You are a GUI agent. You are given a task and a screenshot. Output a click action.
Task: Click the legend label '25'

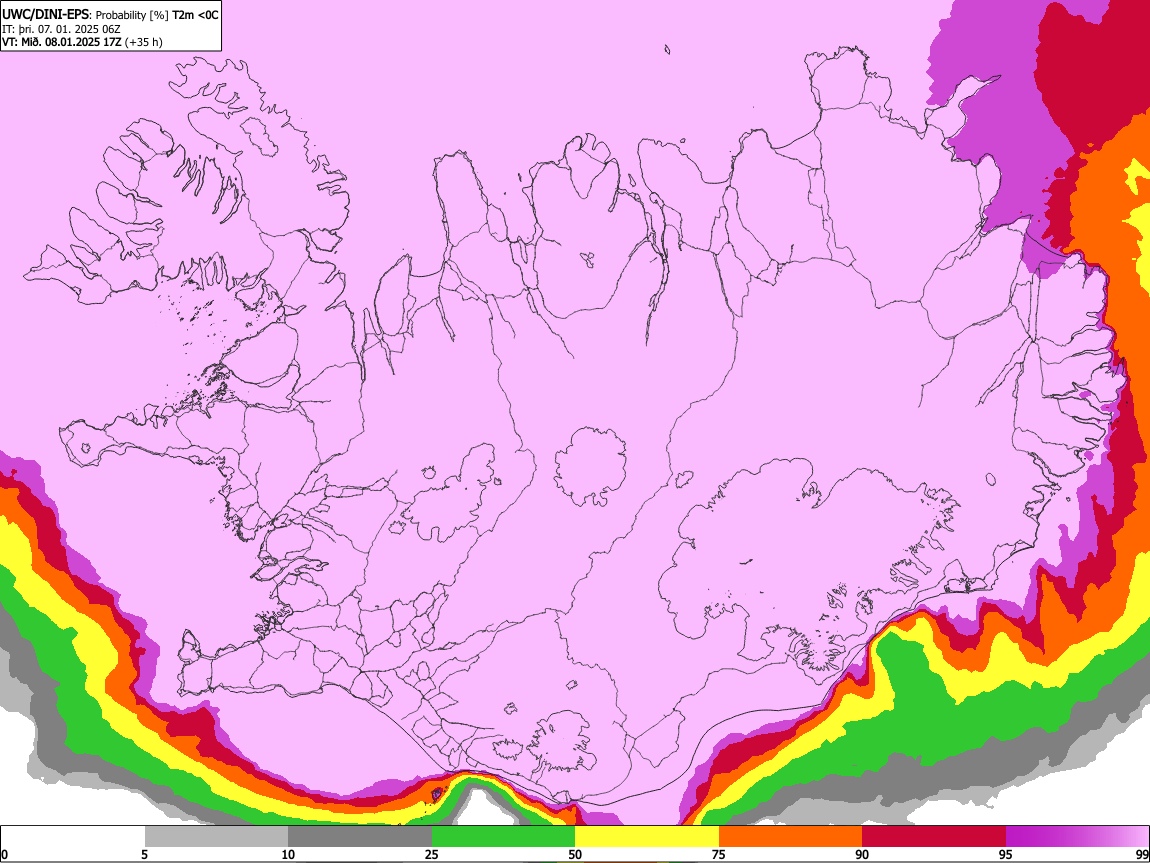(432, 854)
